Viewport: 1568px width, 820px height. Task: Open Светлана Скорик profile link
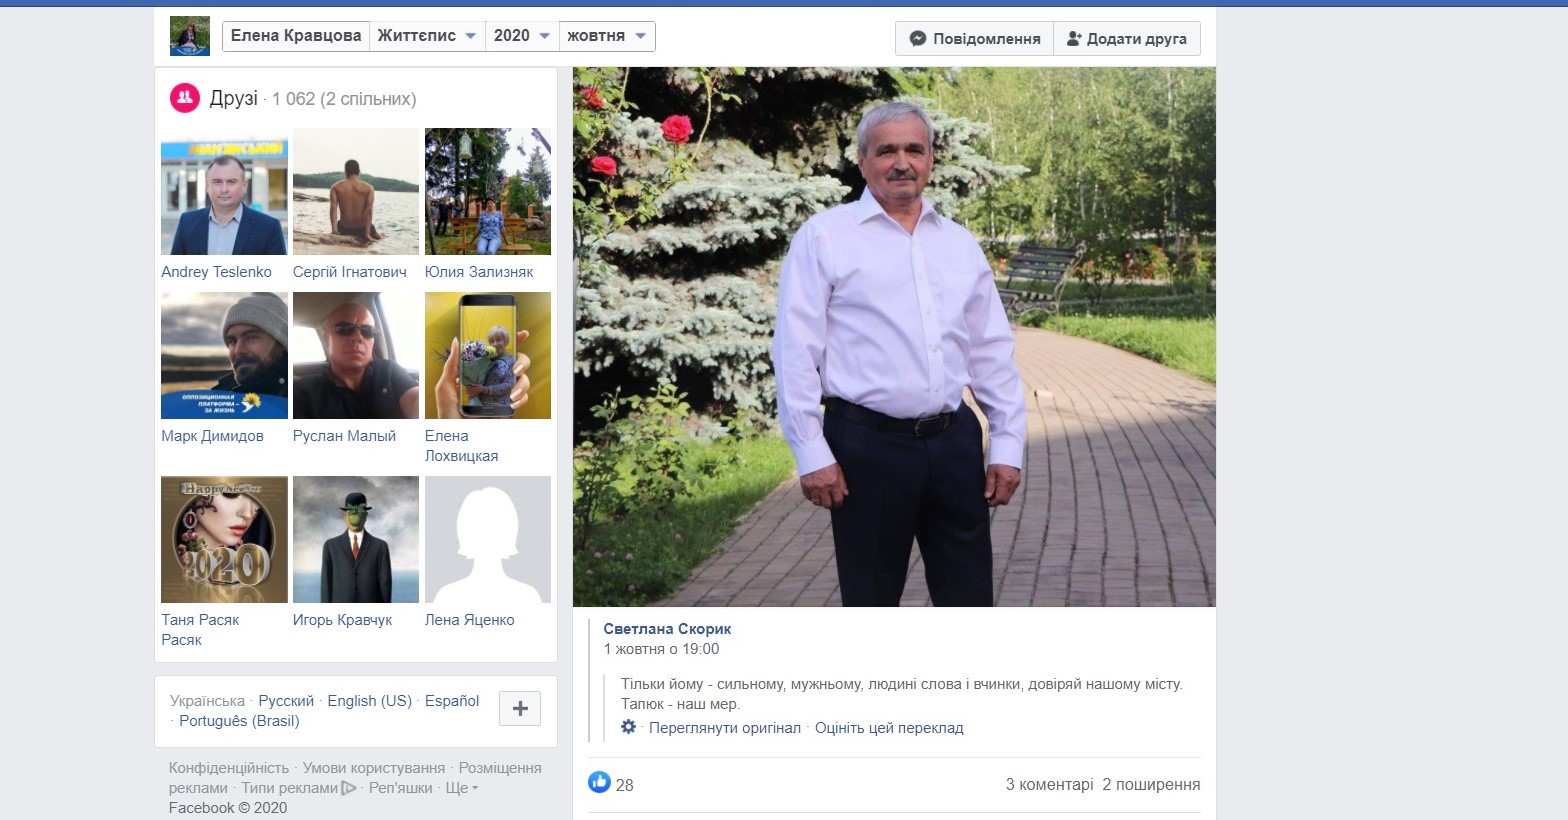coord(667,629)
